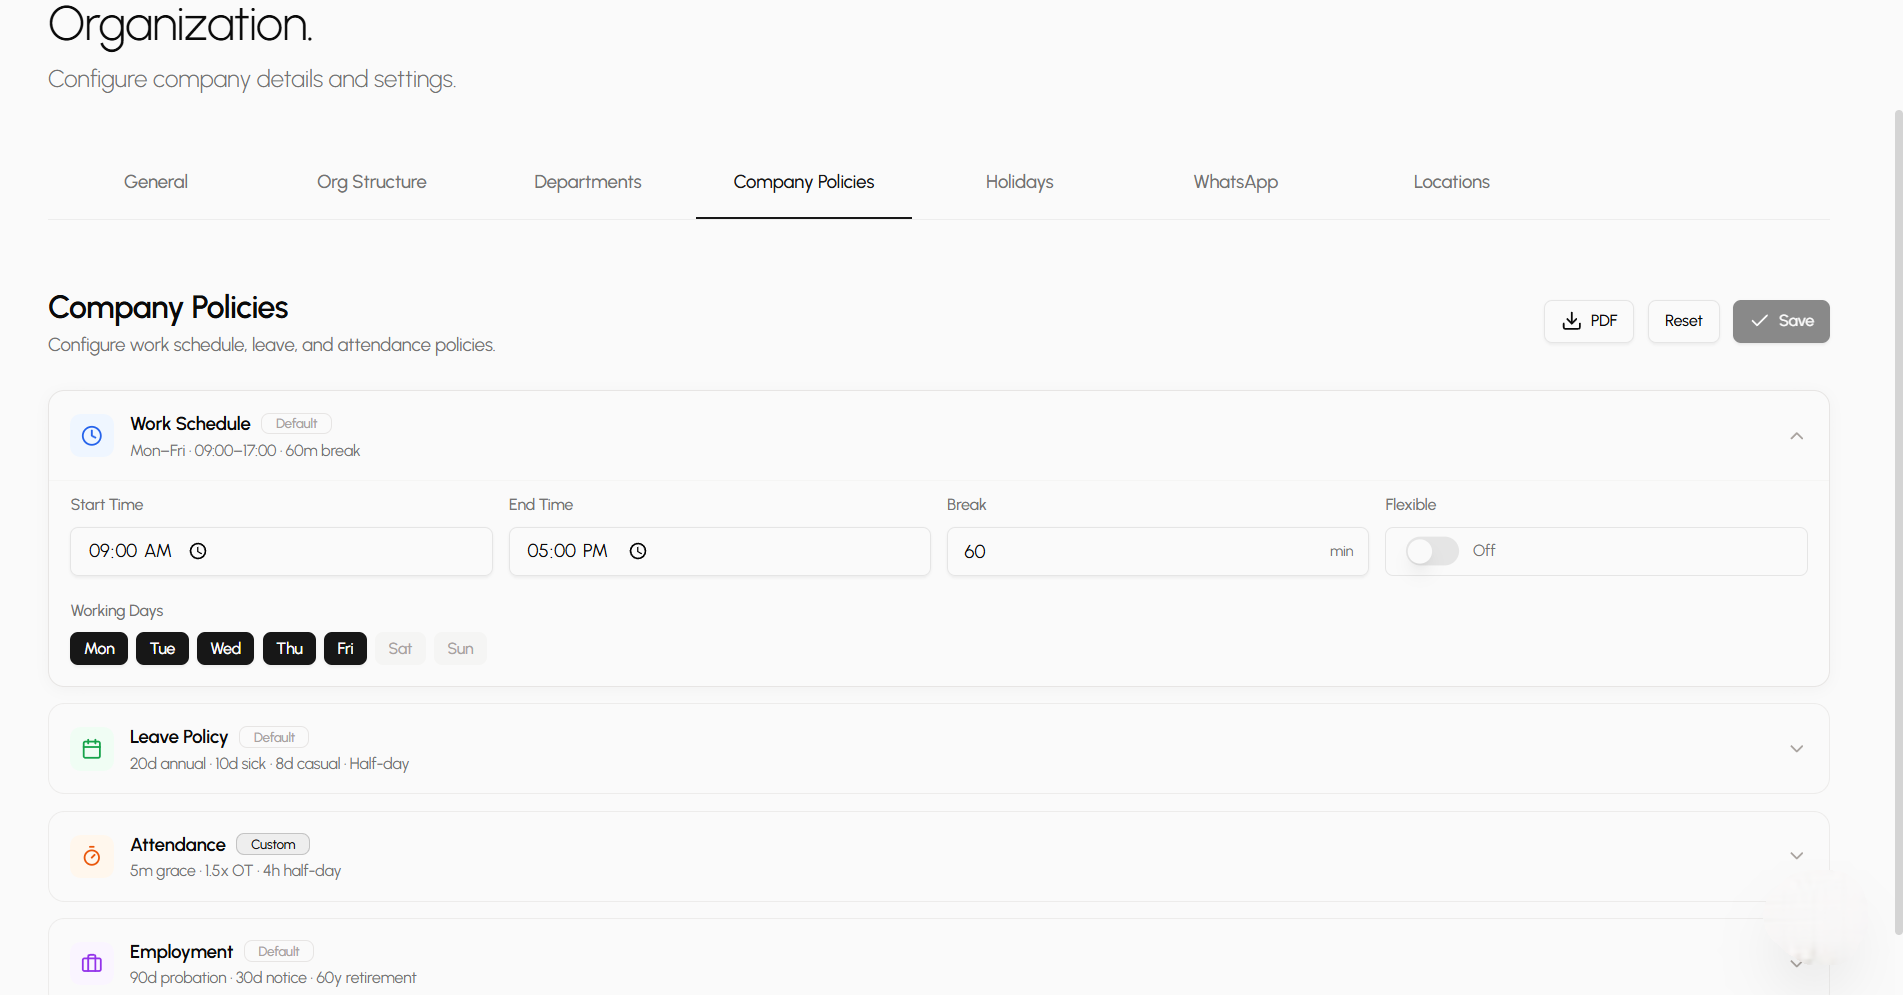The image size is (1903, 995).
Task: Collapse the Work Schedule section
Action: click(1796, 436)
